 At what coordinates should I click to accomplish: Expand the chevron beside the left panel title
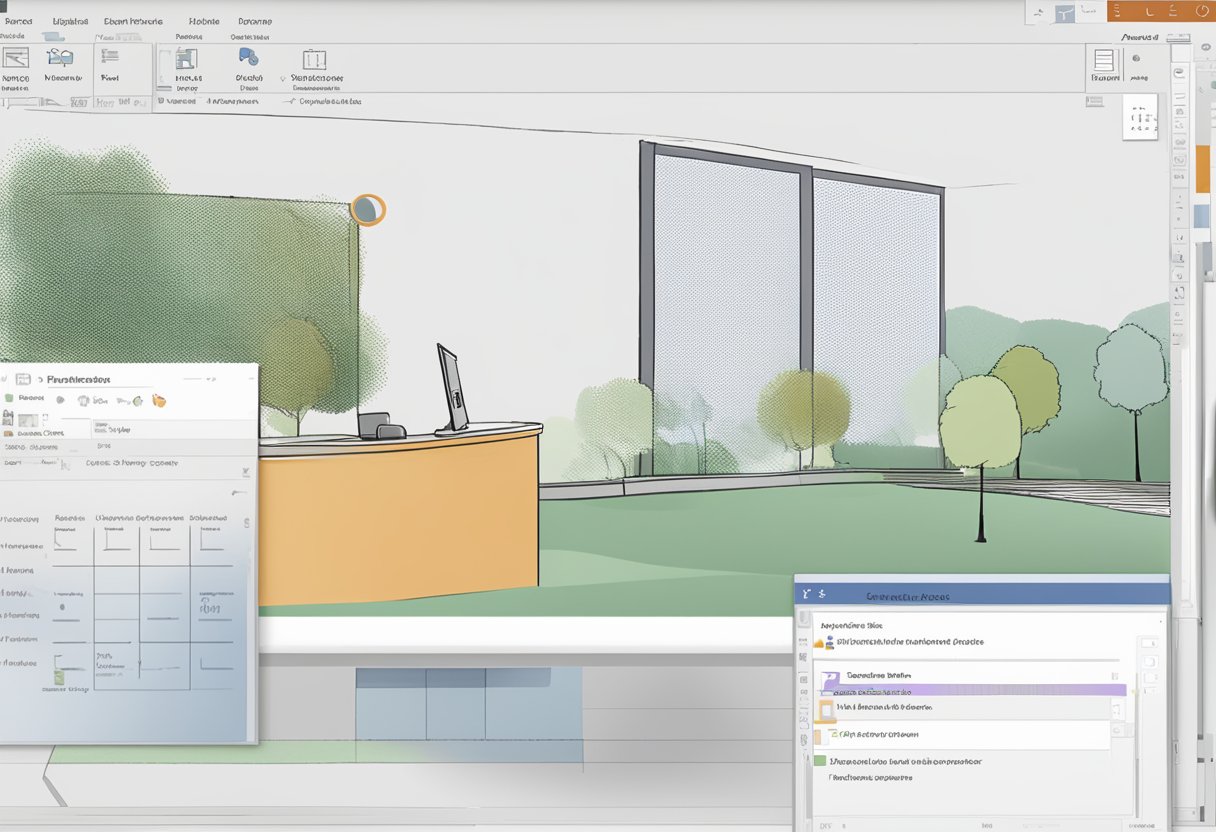pos(41,380)
